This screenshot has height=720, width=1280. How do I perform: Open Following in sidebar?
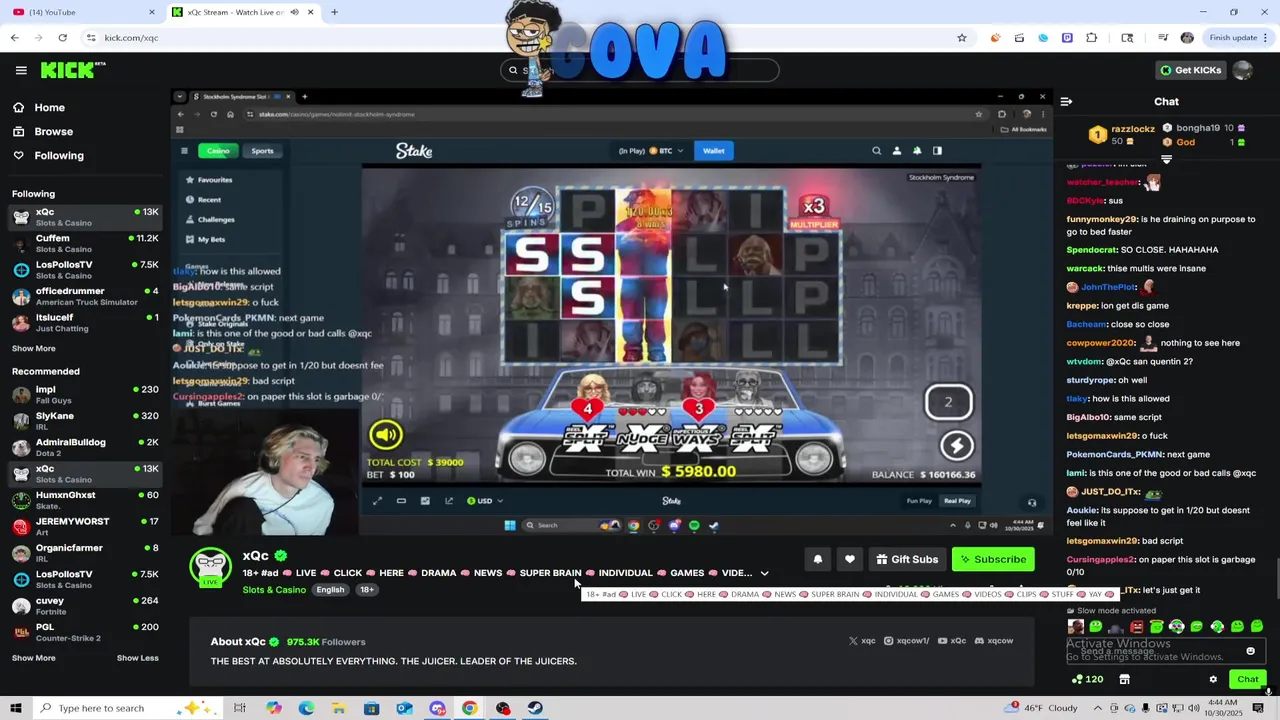[x=48, y=156]
